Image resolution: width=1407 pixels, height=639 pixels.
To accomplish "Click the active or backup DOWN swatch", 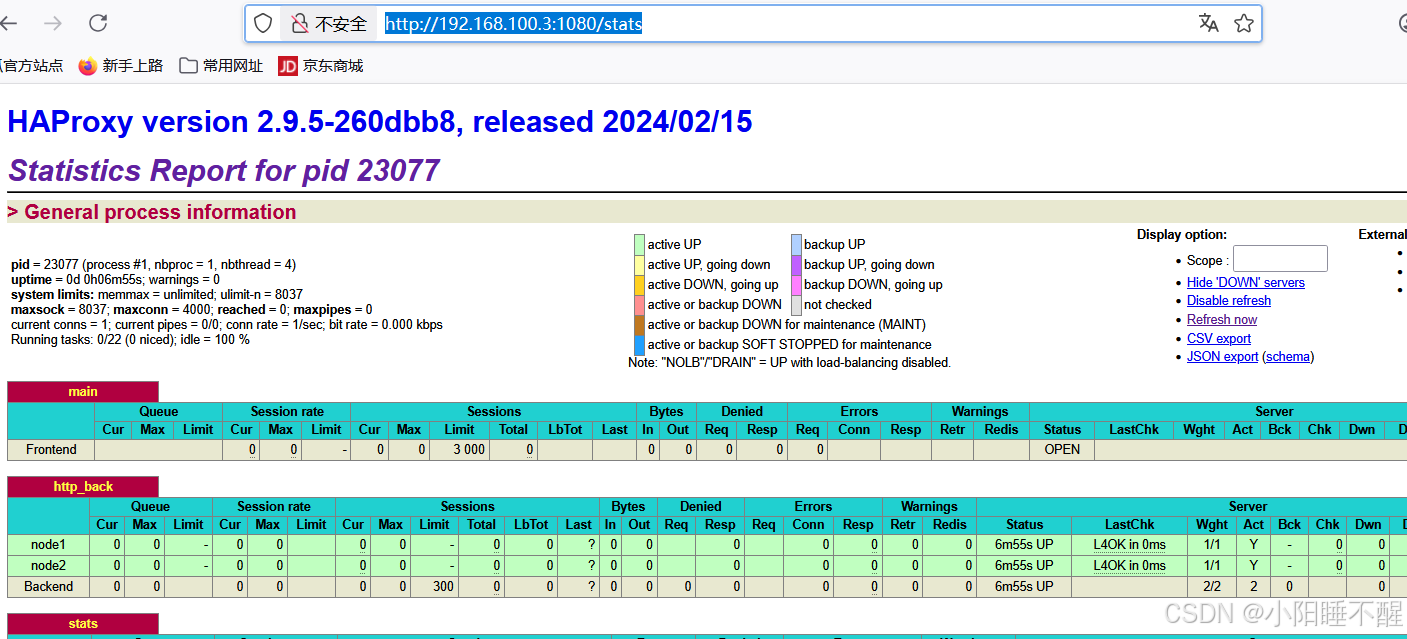I will pos(639,305).
